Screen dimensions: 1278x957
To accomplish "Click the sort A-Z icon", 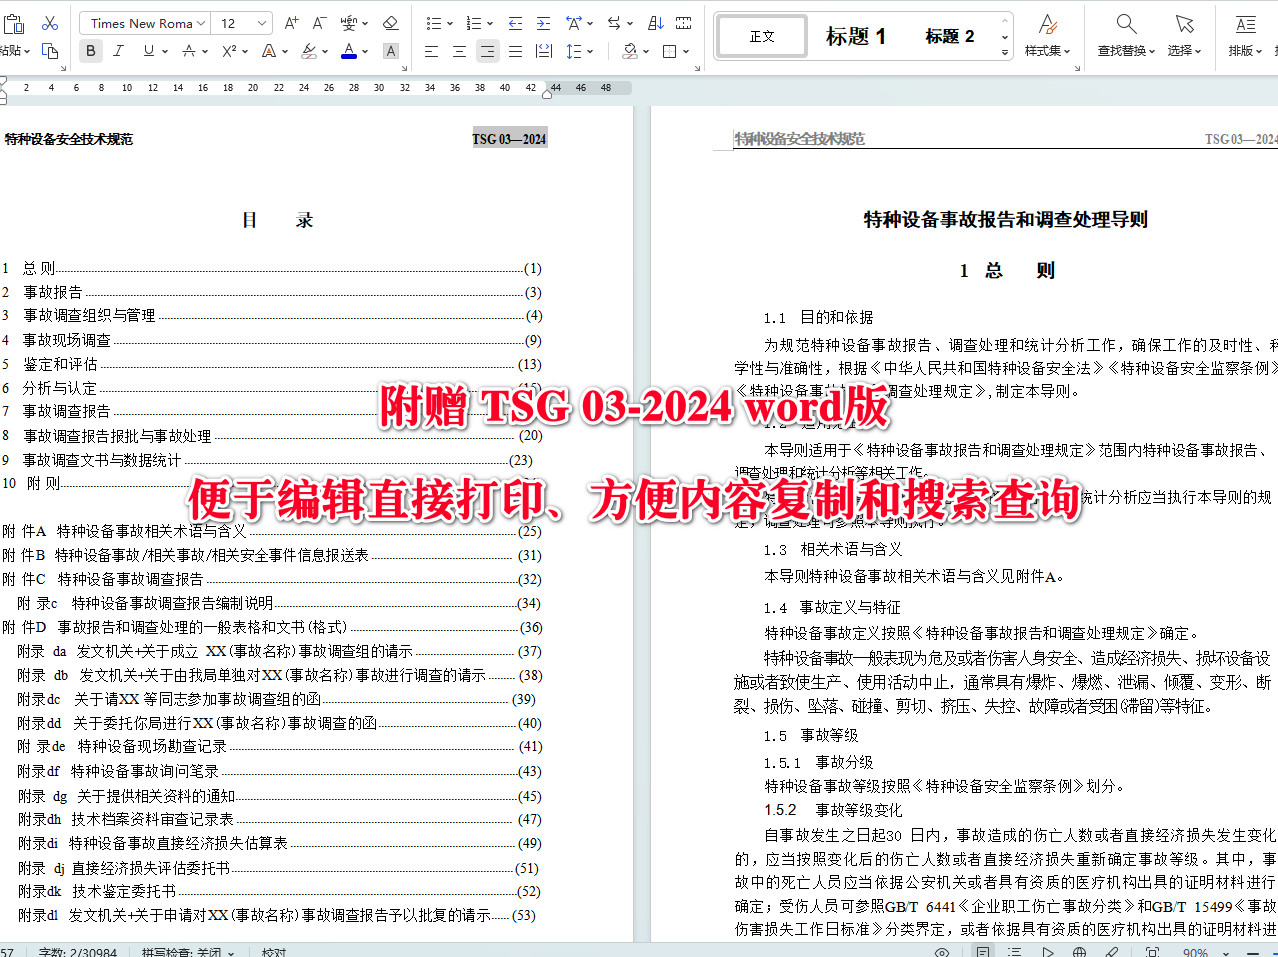I will (x=656, y=23).
